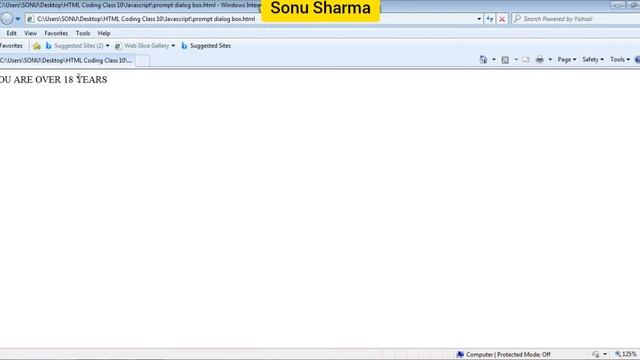Expand the Print options dropdown arrow
The width and height of the screenshot is (640, 360).
point(550,60)
